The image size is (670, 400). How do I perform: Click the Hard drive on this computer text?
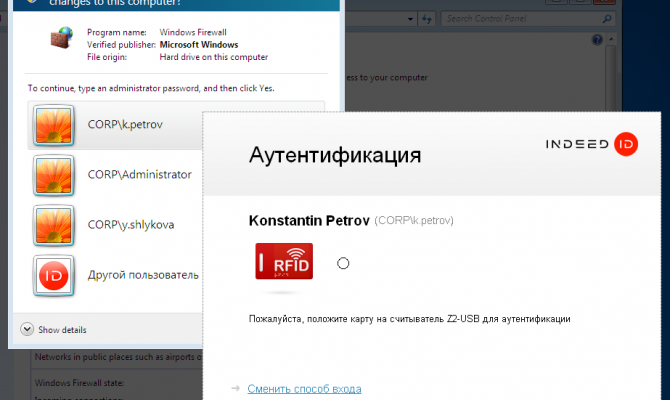pyautogui.click(x=214, y=57)
